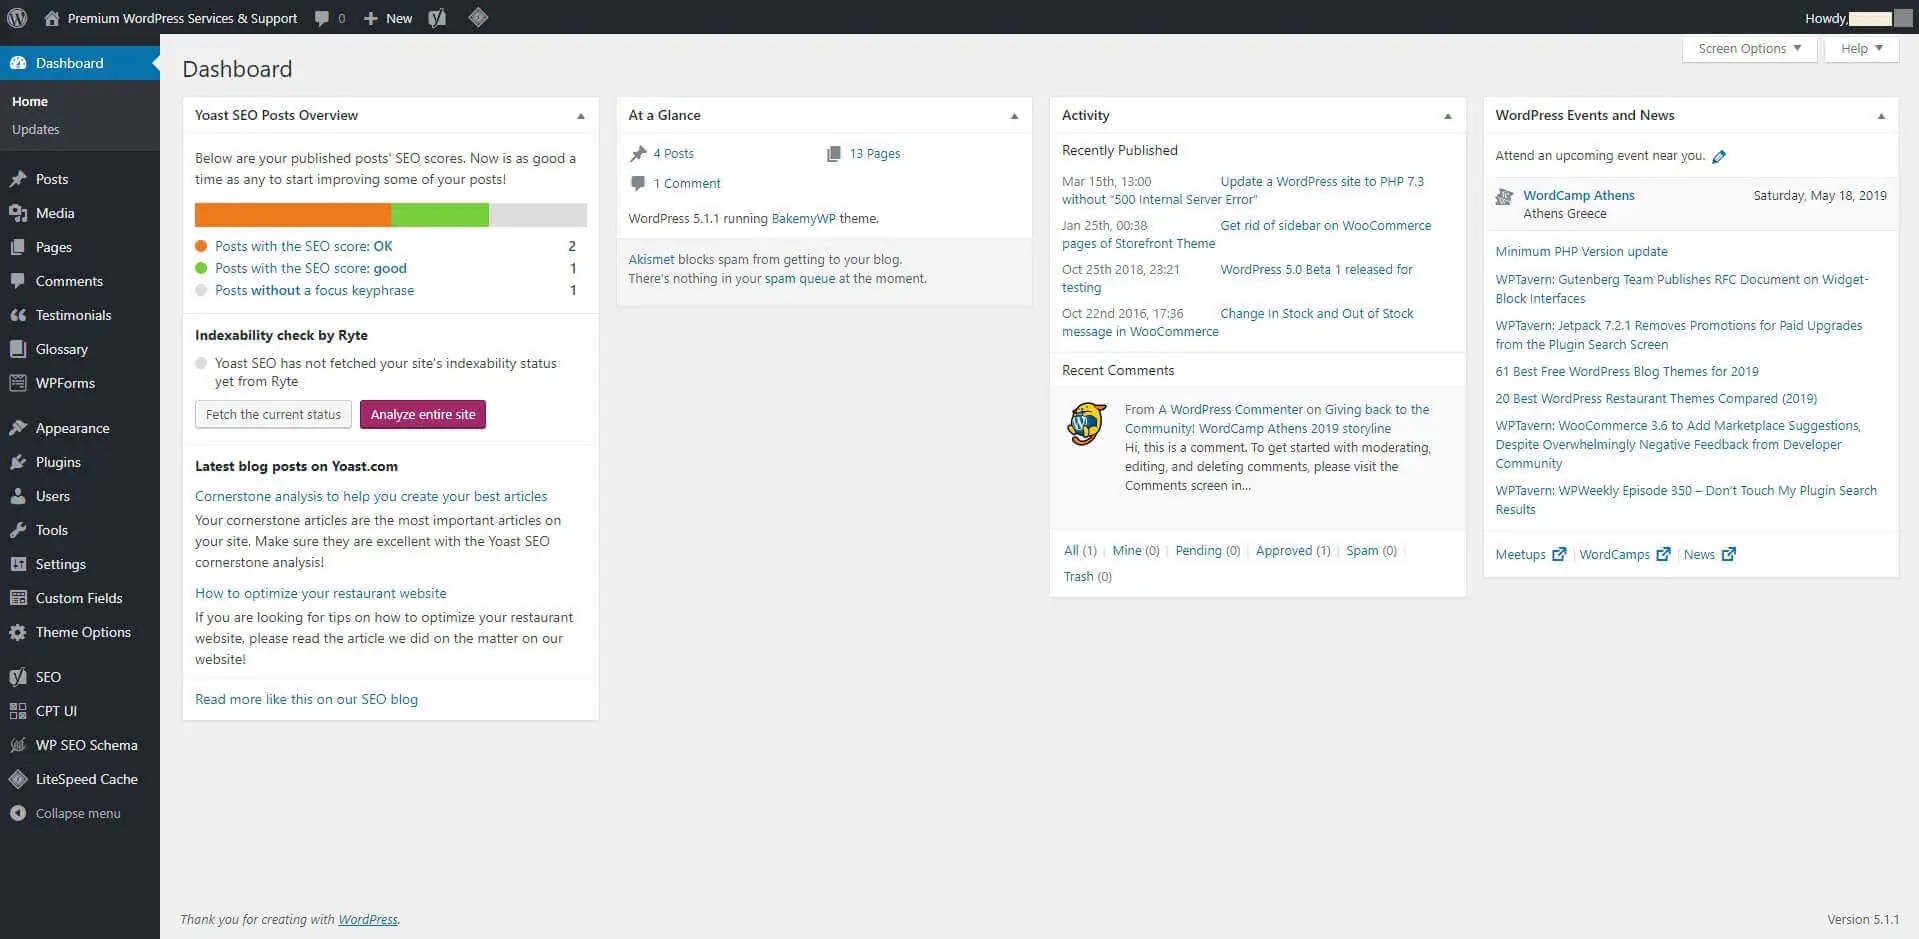Collapse the At a Glance panel
1919x939 pixels.
(x=1014, y=116)
